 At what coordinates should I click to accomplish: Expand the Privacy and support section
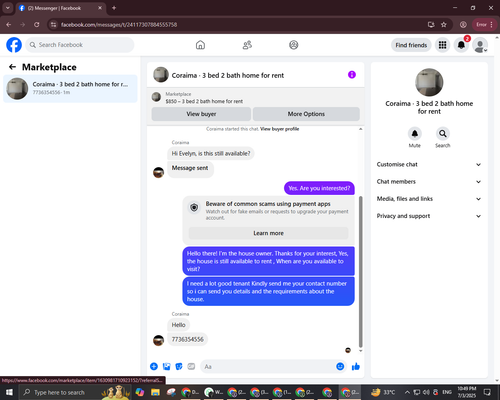[x=429, y=216]
